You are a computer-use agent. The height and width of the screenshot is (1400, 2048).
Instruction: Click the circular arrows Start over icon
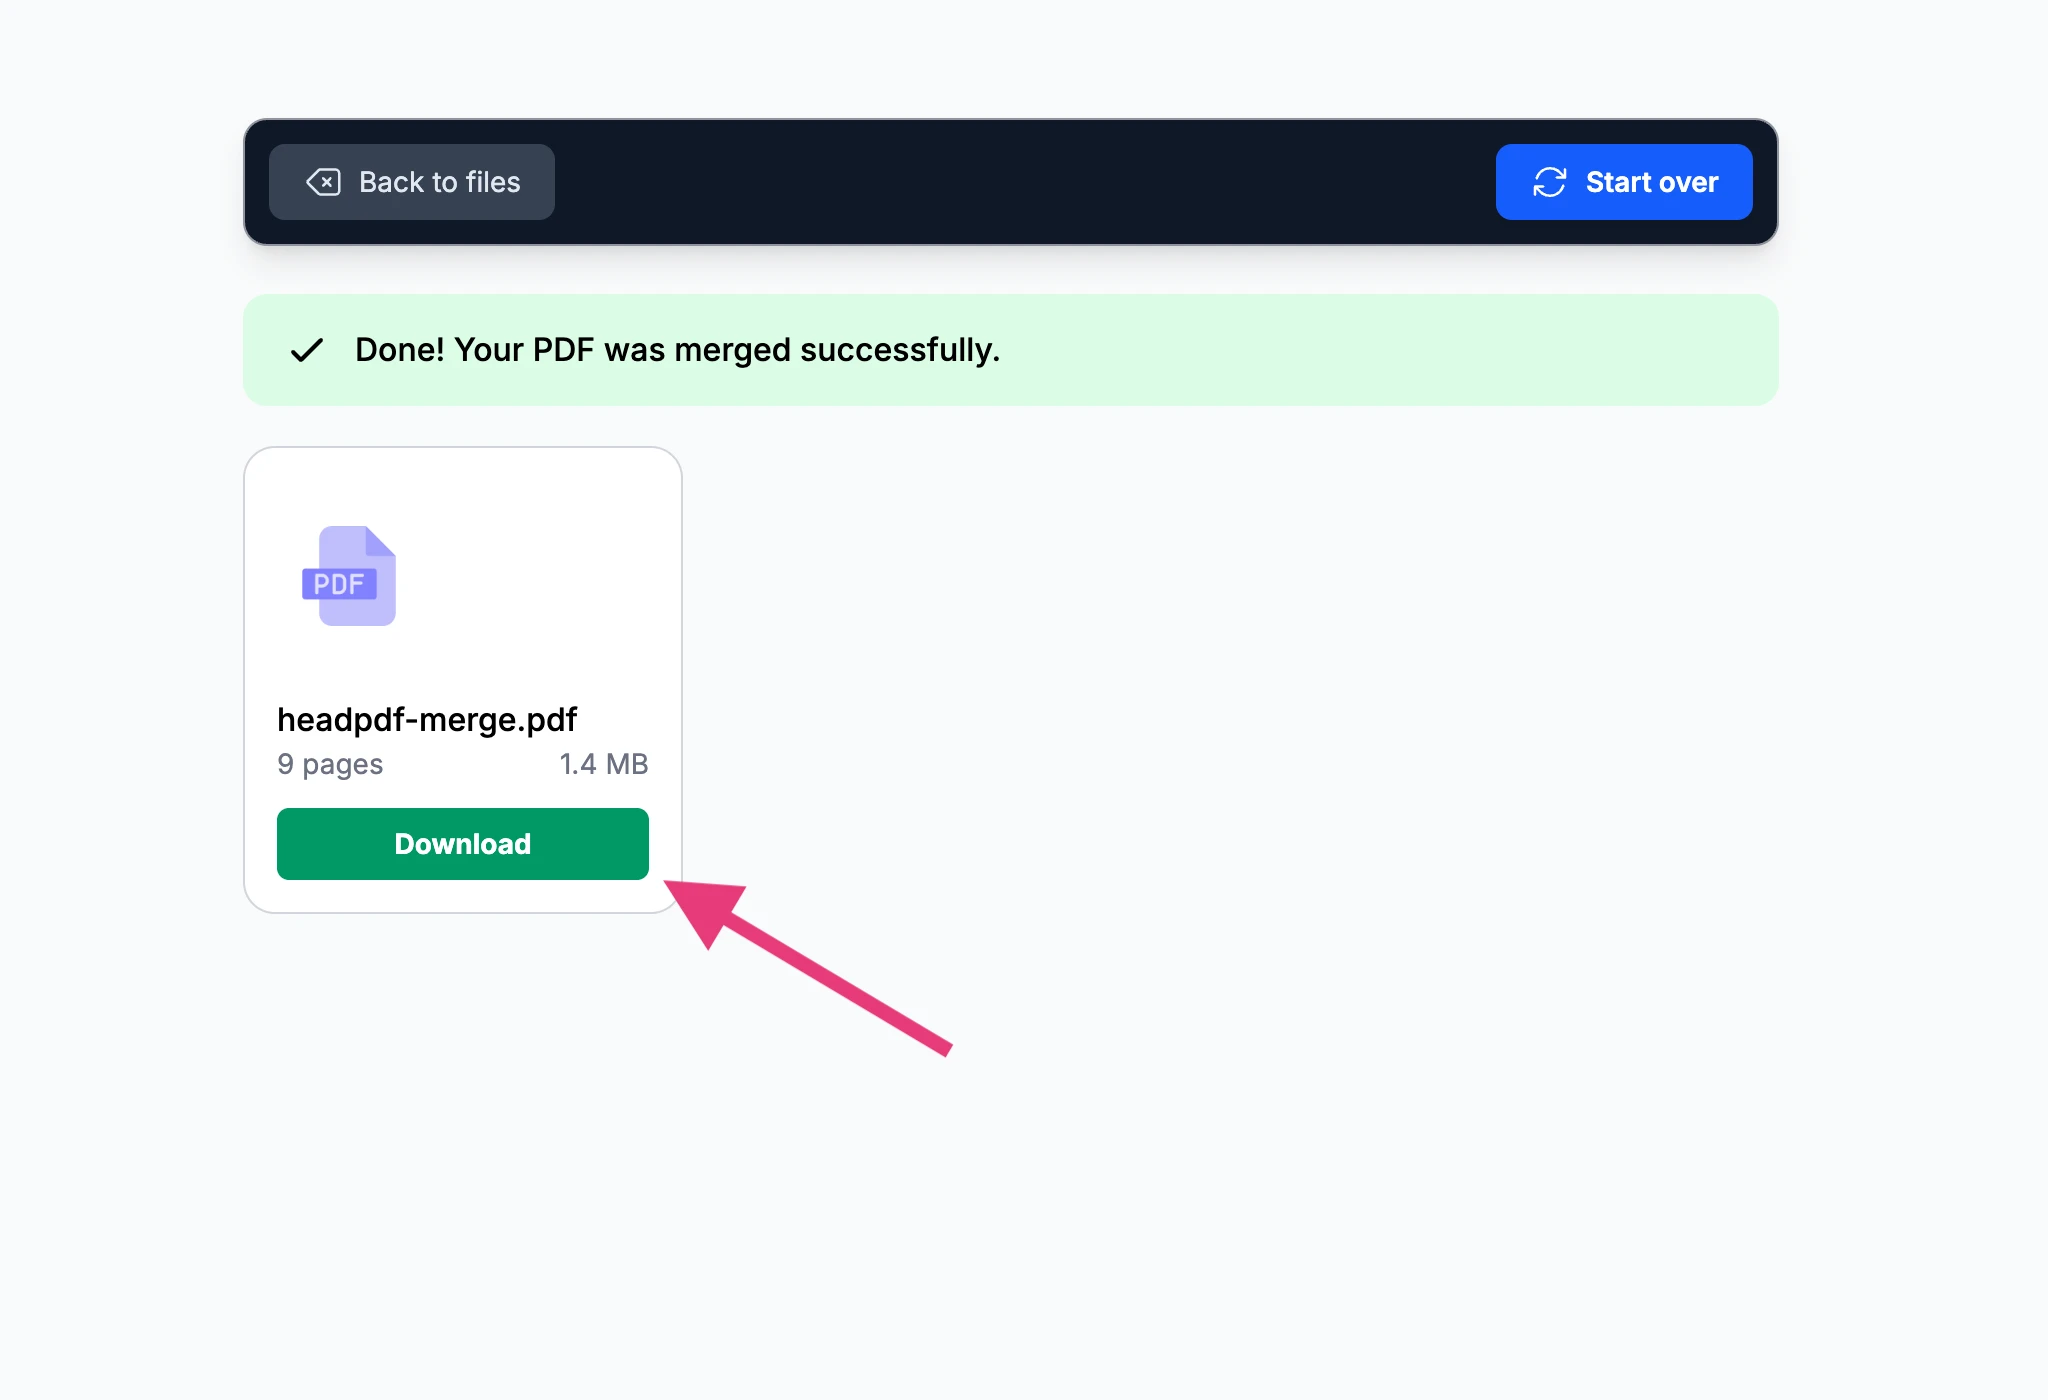tap(1549, 182)
